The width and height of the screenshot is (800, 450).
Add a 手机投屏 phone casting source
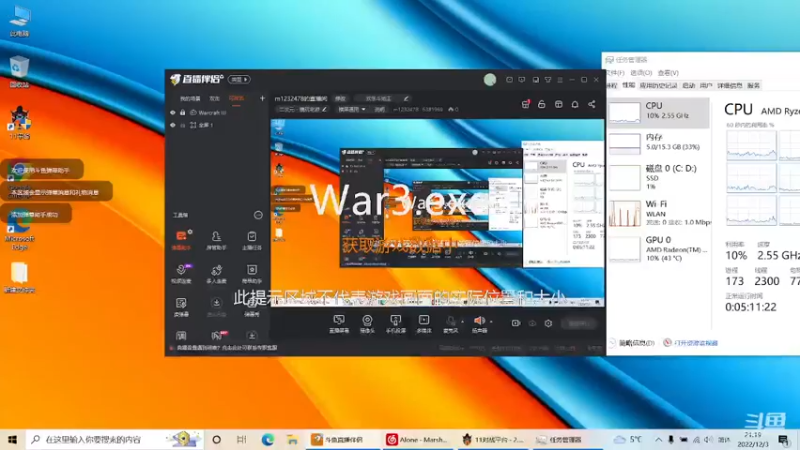[x=395, y=323]
